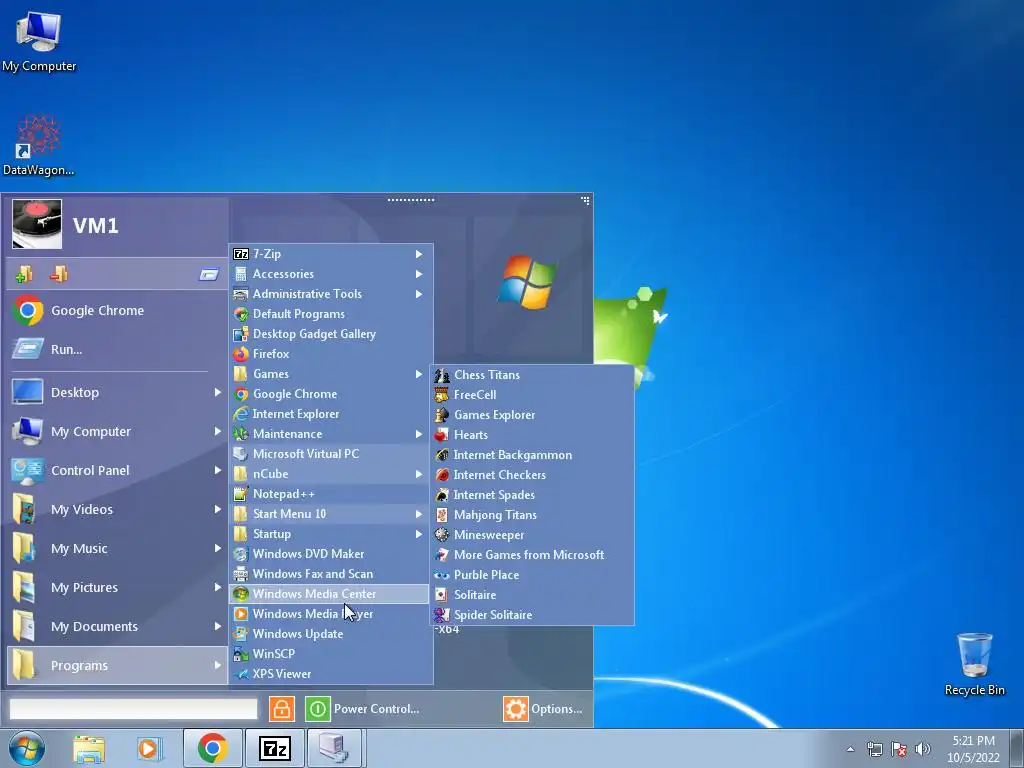Expand the Startup folder
The width and height of the screenshot is (1024, 768).
(330, 534)
